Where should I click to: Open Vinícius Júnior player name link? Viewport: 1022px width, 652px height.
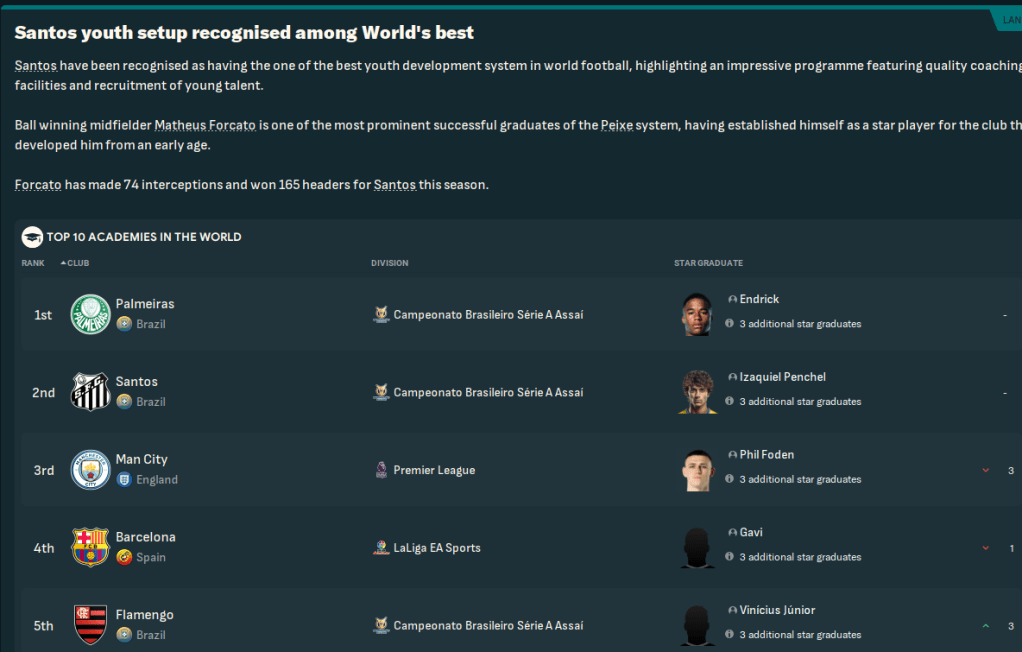point(777,610)
